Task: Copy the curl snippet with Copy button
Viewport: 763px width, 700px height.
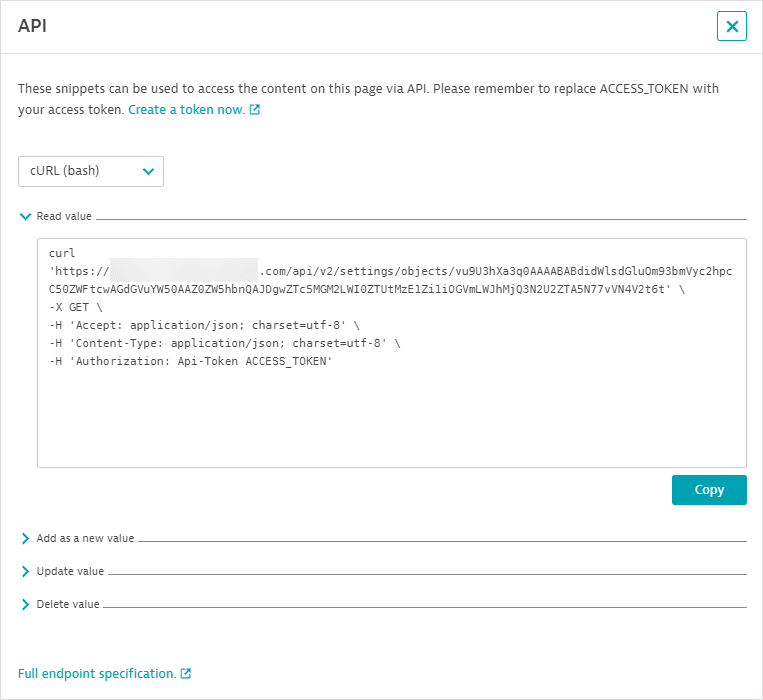Action: pyautogui.click(x=709, y=490)
